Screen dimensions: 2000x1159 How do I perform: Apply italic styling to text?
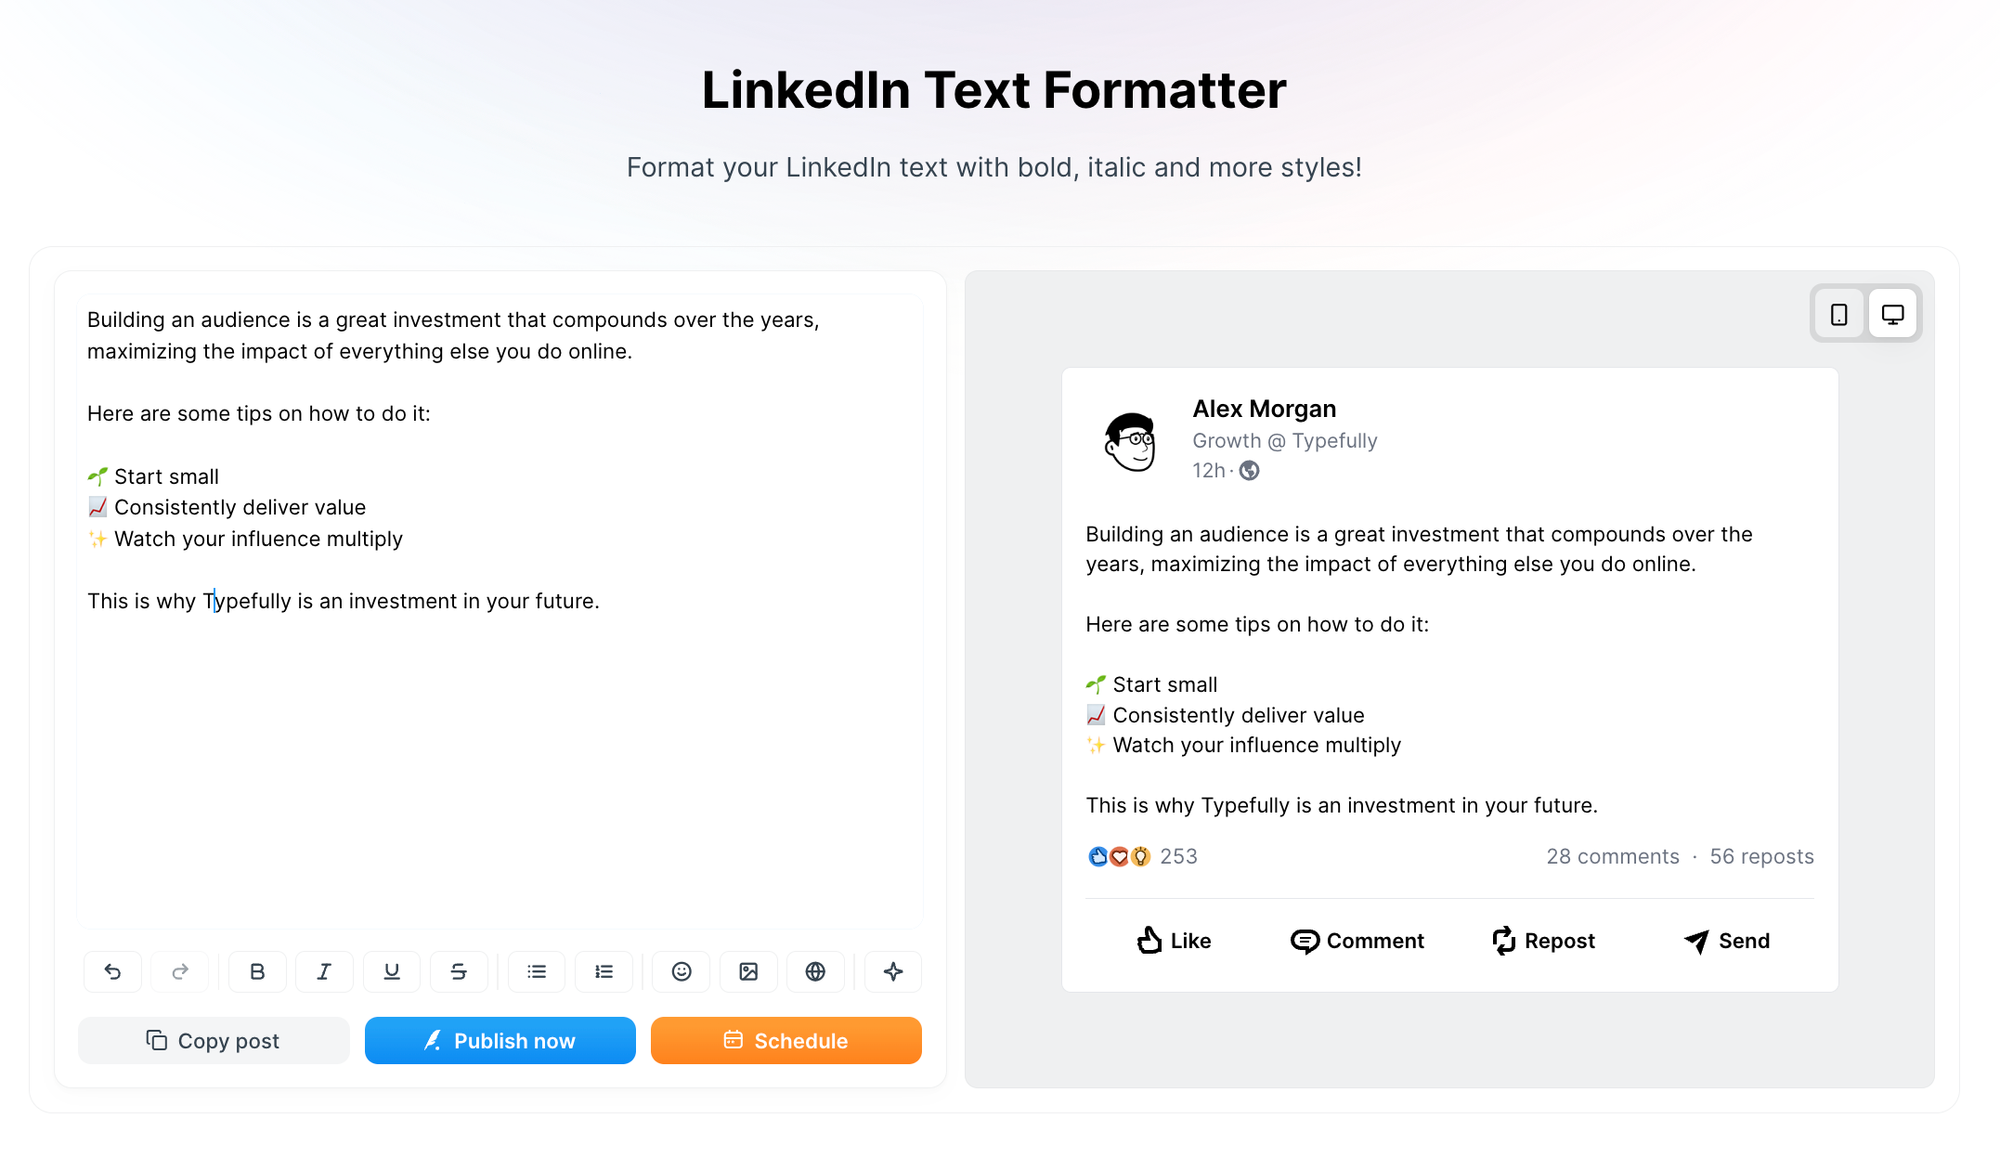click(x=324, y=971)
